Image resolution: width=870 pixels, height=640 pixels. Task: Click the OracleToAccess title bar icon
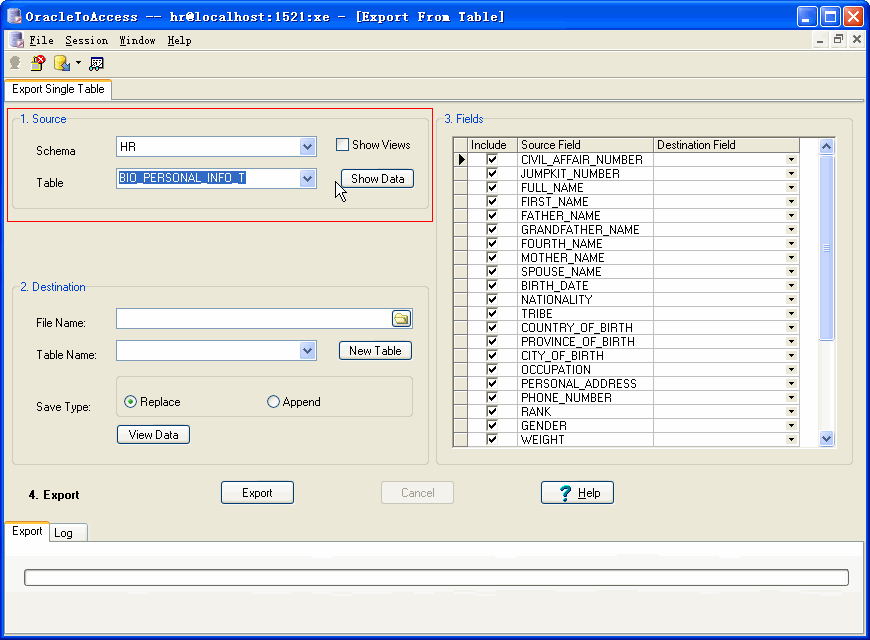coord(14,17)
